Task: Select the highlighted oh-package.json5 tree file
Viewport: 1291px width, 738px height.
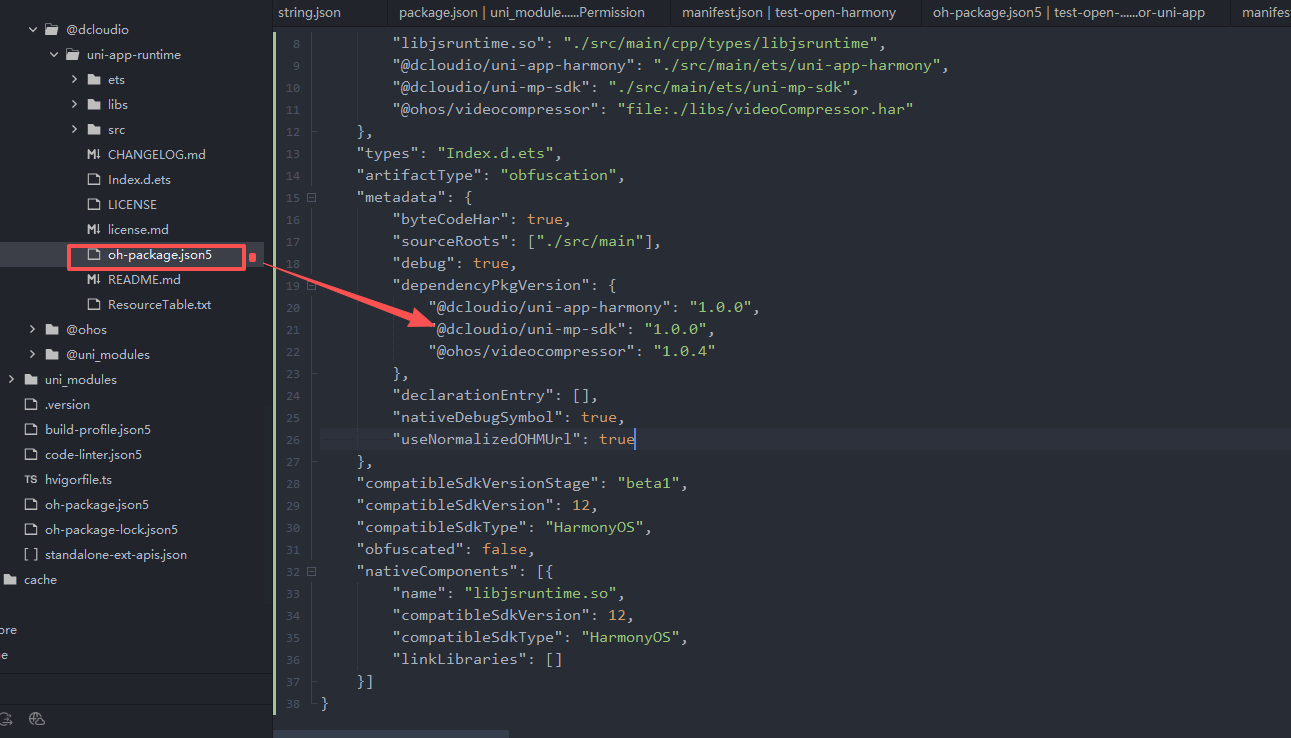Action: pos(160,254)
